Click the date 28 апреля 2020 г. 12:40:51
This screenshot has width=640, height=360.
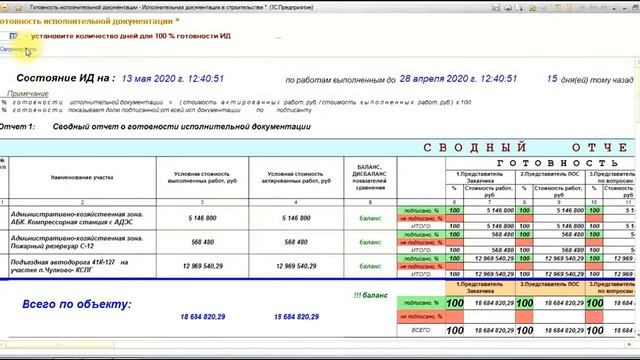point(458,78)
